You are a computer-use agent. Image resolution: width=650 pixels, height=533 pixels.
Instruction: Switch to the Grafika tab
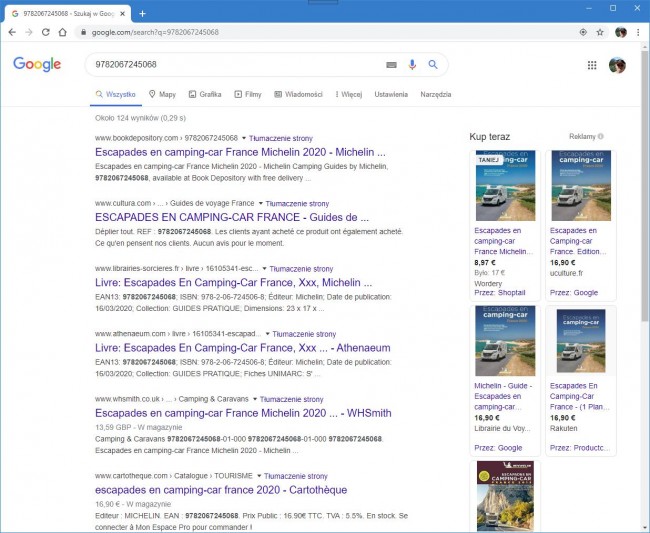point(205,94)
